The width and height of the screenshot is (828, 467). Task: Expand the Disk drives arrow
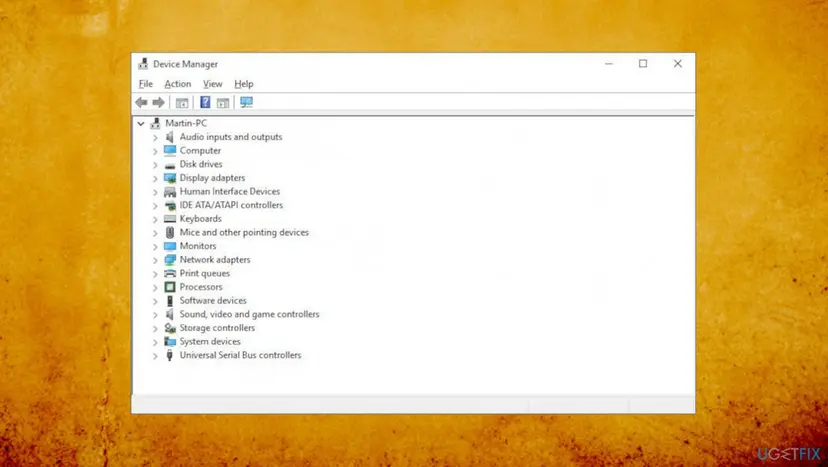tap(155, 165)
